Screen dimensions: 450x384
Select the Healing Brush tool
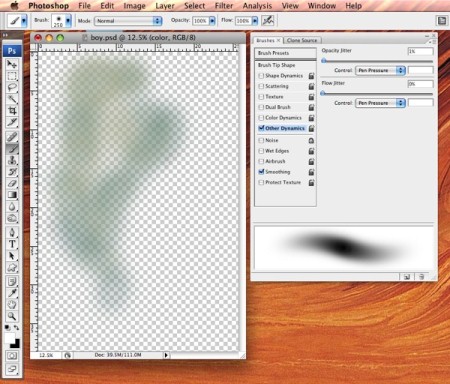pos(12,137)
